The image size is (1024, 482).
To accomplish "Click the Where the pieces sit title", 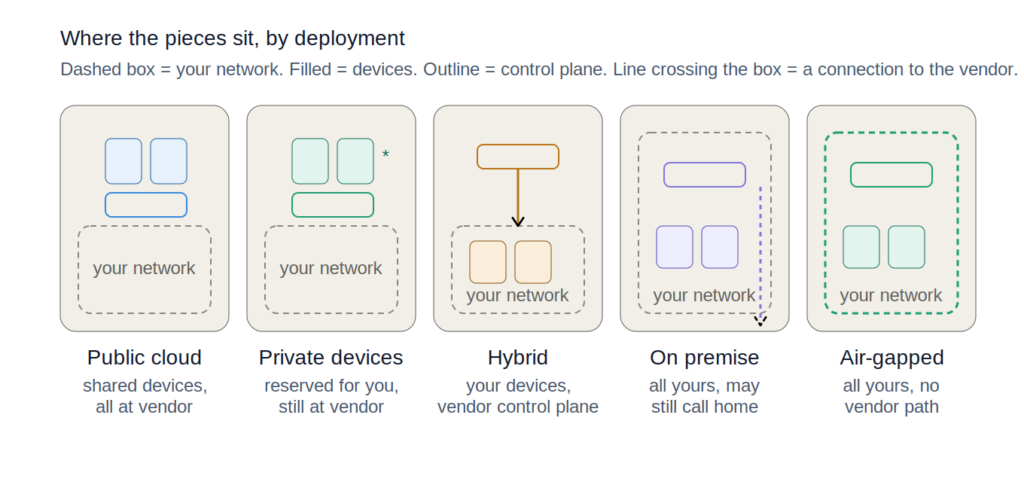I will pyautogui.click(x=232, y=39).
